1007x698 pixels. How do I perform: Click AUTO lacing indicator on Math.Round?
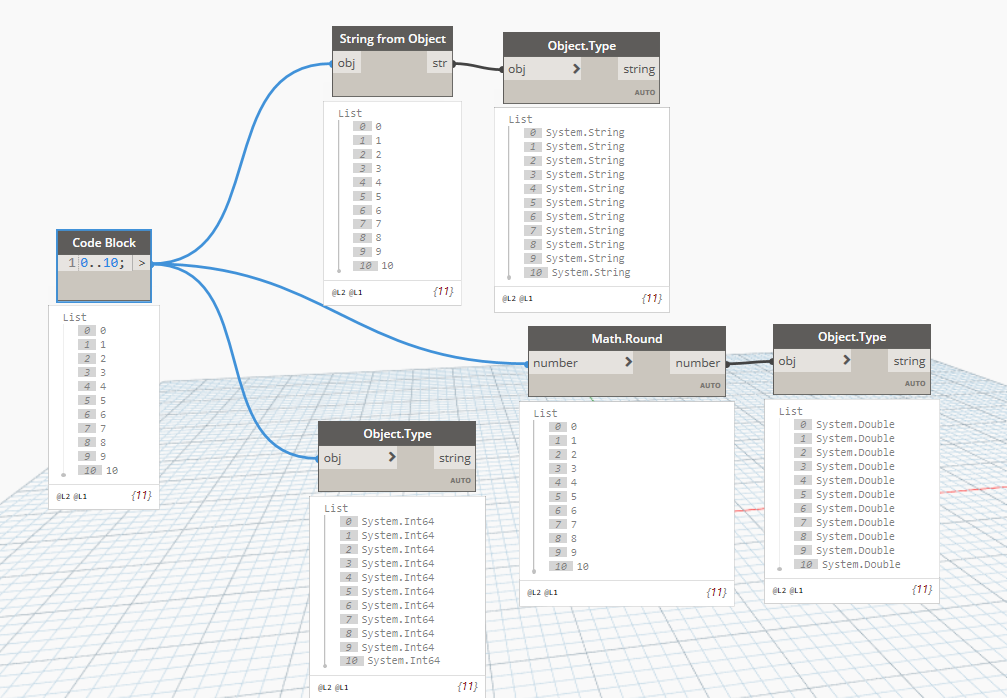pos(710,384)
